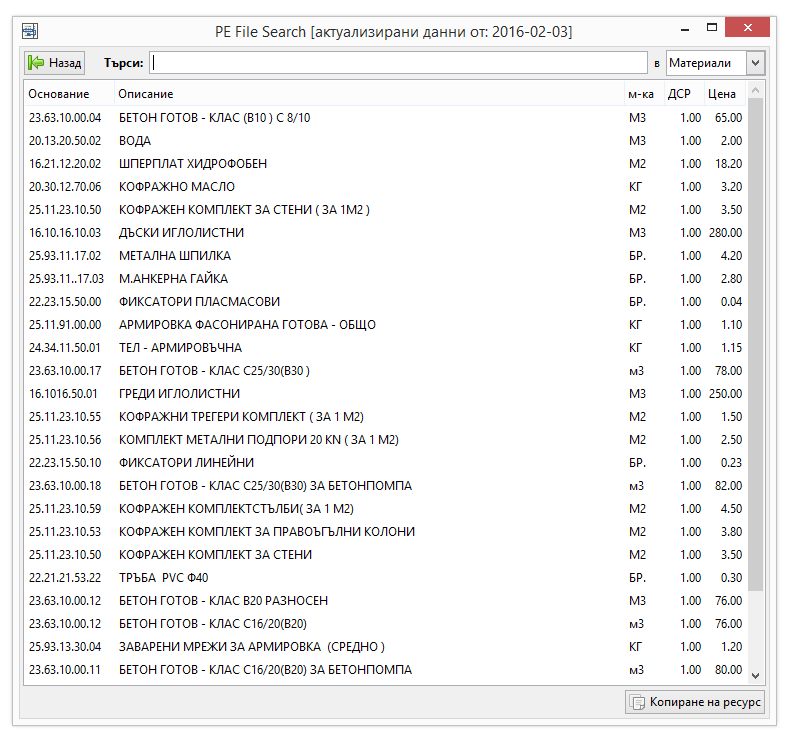Go back with the Назад button
Screen dimensions: 790x742
pos(54,63)
